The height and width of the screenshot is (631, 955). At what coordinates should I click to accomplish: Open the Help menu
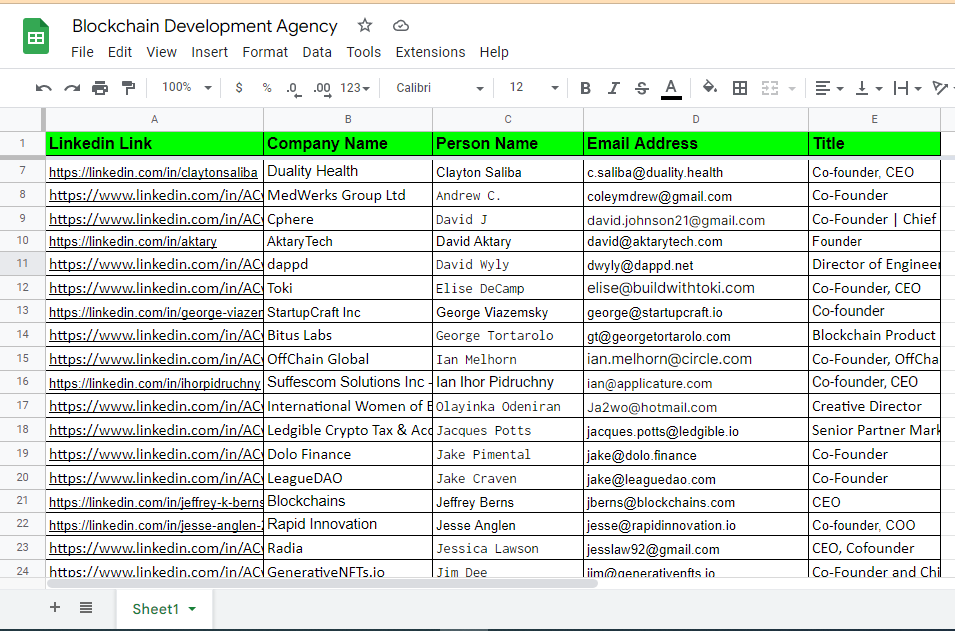click(494, 52)
